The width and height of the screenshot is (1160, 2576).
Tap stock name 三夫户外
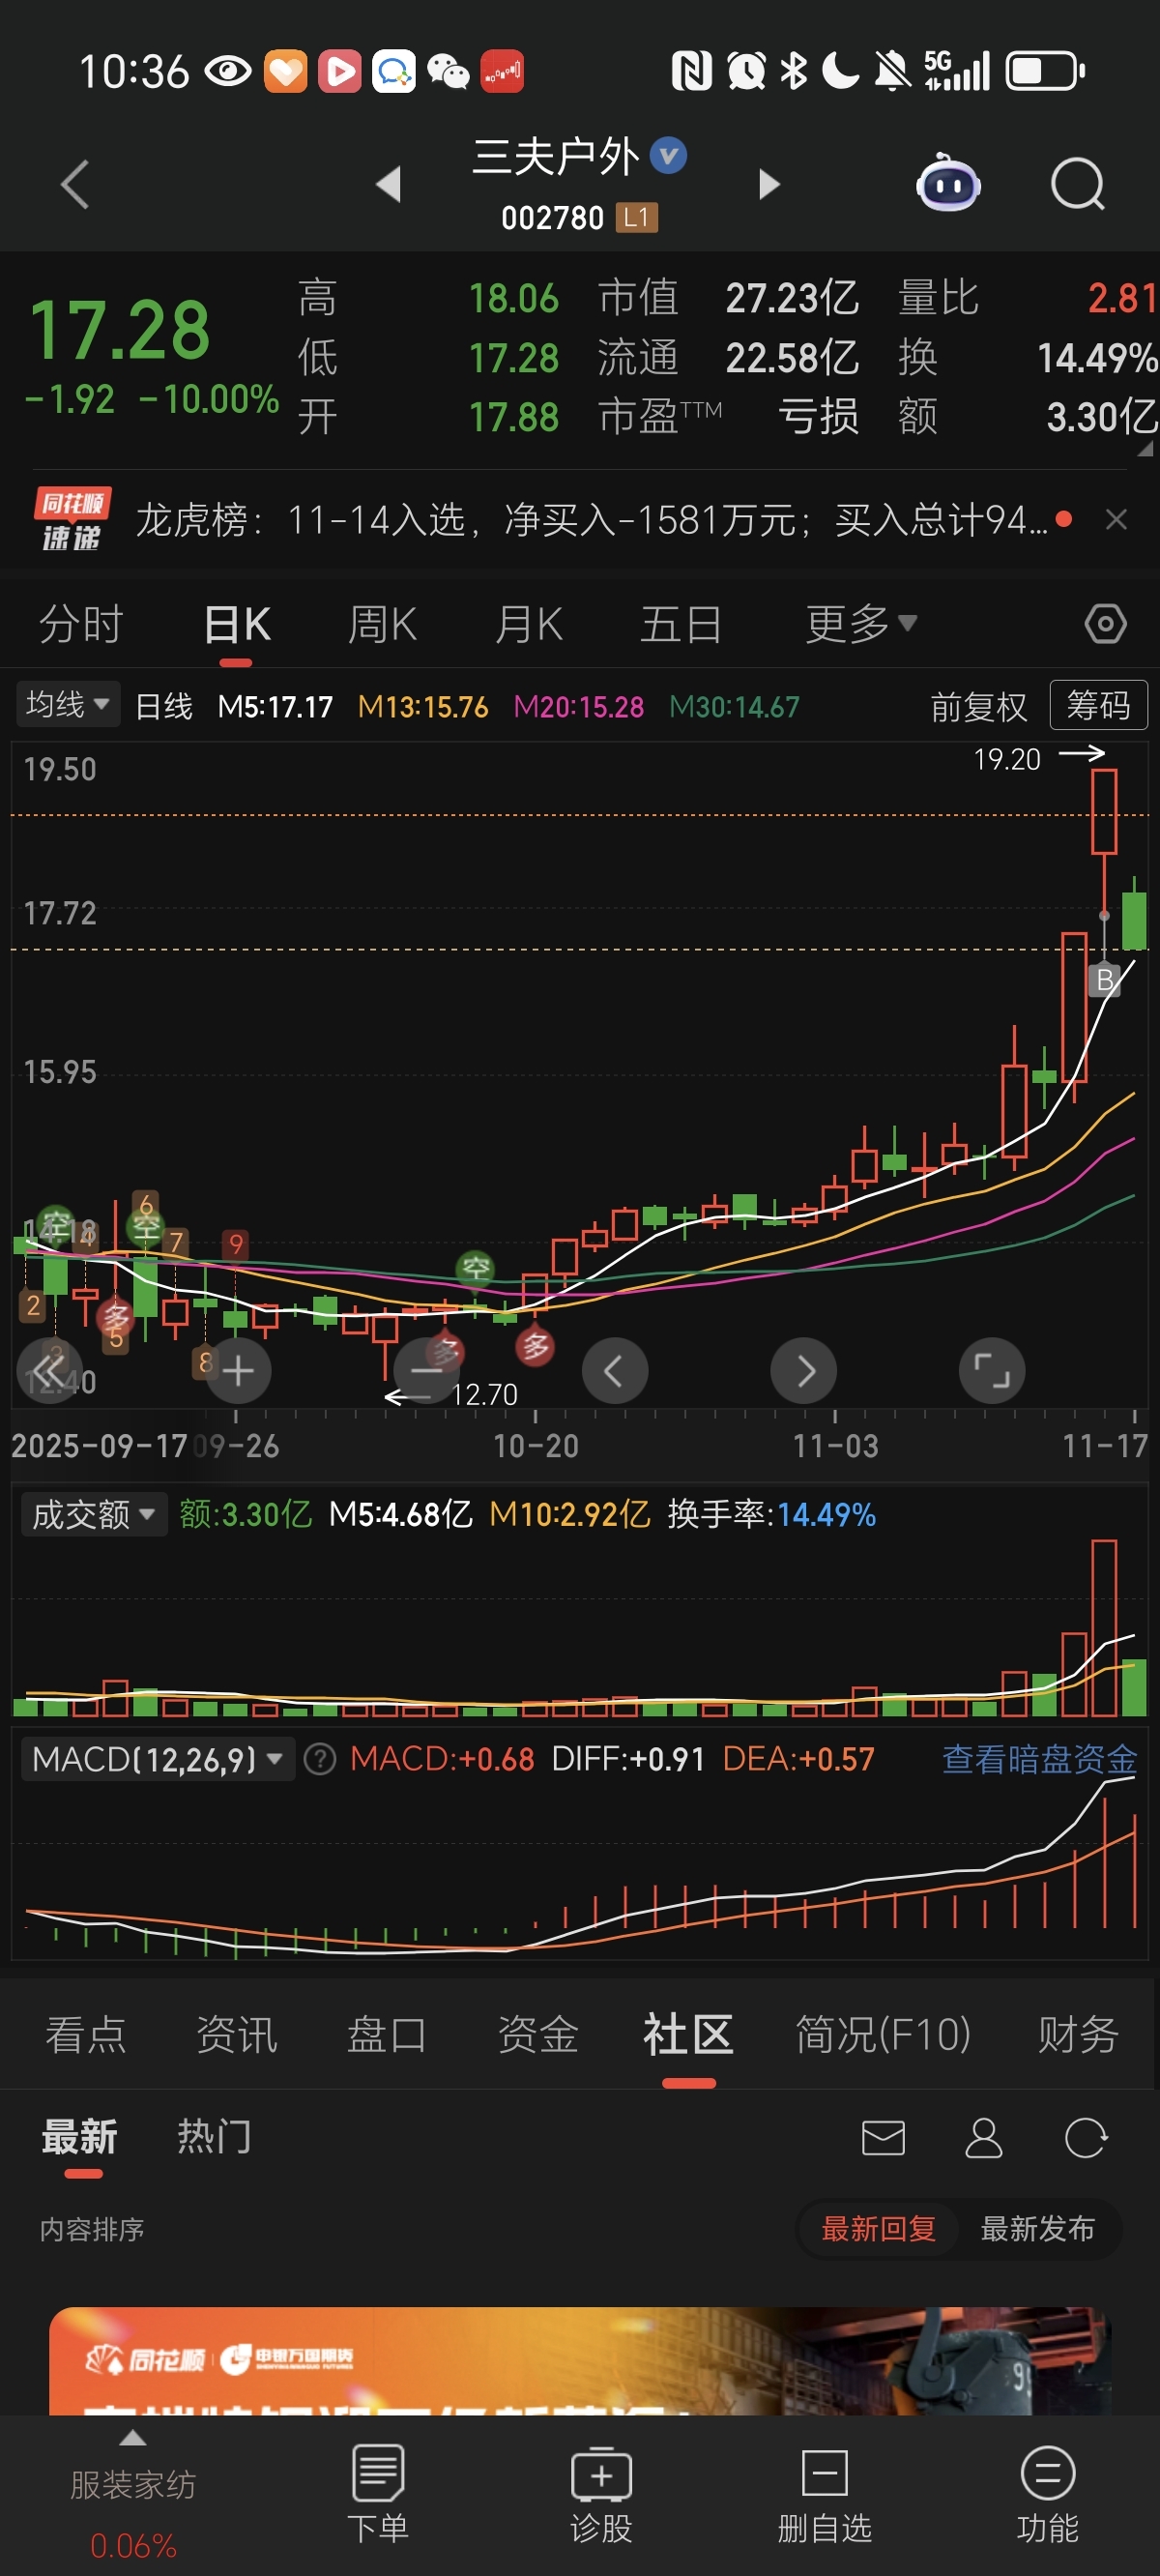pyautogui.click(x=556, y=156)
